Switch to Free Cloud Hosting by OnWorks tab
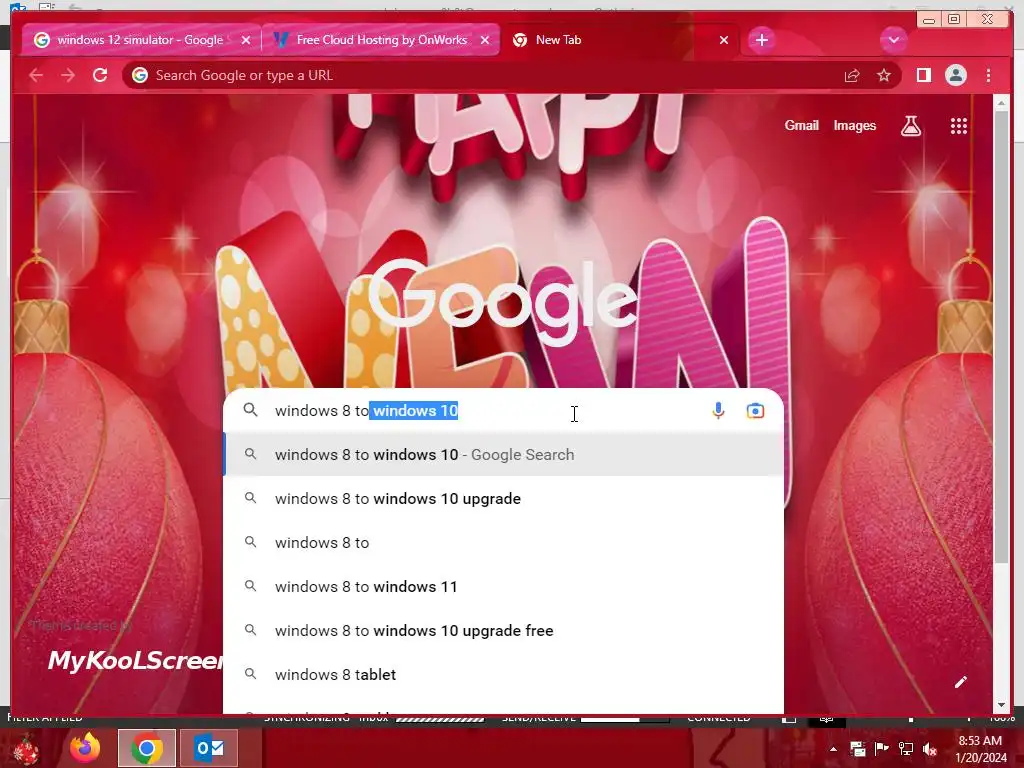The height and width of the screenshot is (768, 1024). coord(381,40)
